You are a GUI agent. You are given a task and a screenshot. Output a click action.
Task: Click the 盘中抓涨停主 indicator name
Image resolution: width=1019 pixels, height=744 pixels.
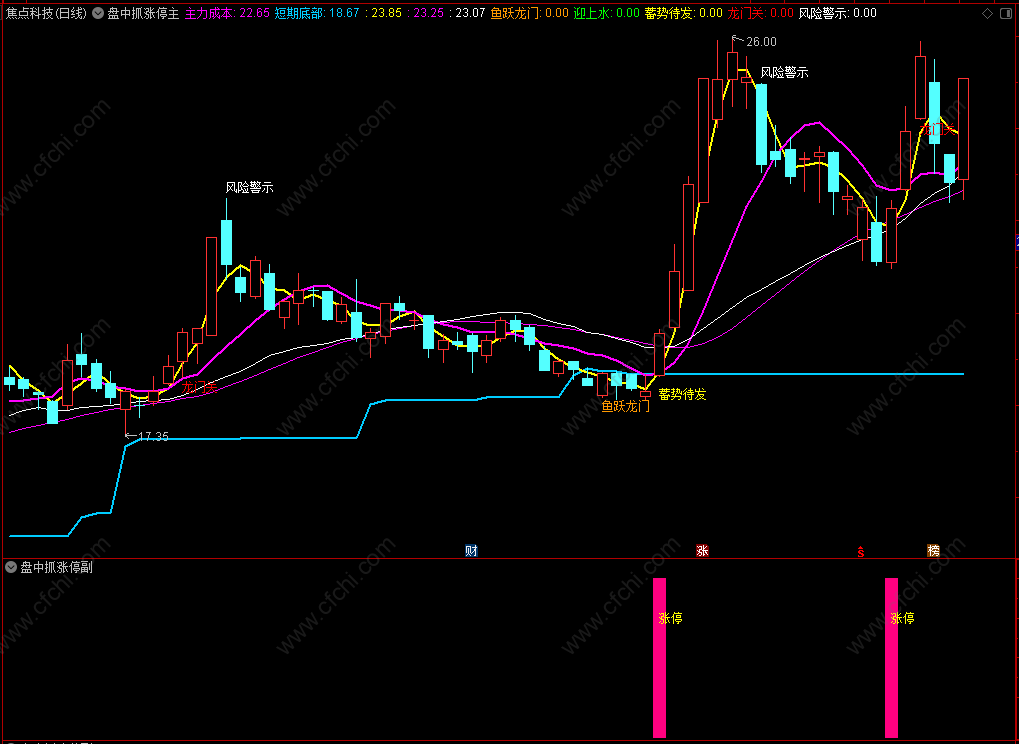point(143,13)
